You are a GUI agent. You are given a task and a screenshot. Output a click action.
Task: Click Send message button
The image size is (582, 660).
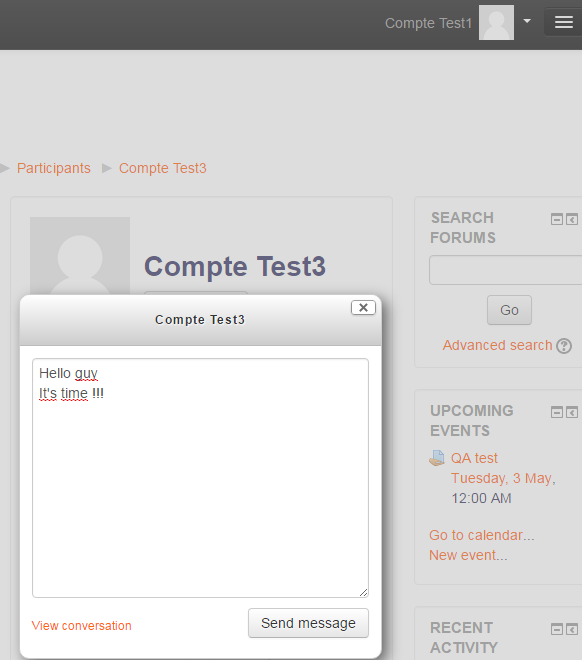click(308, 623)
